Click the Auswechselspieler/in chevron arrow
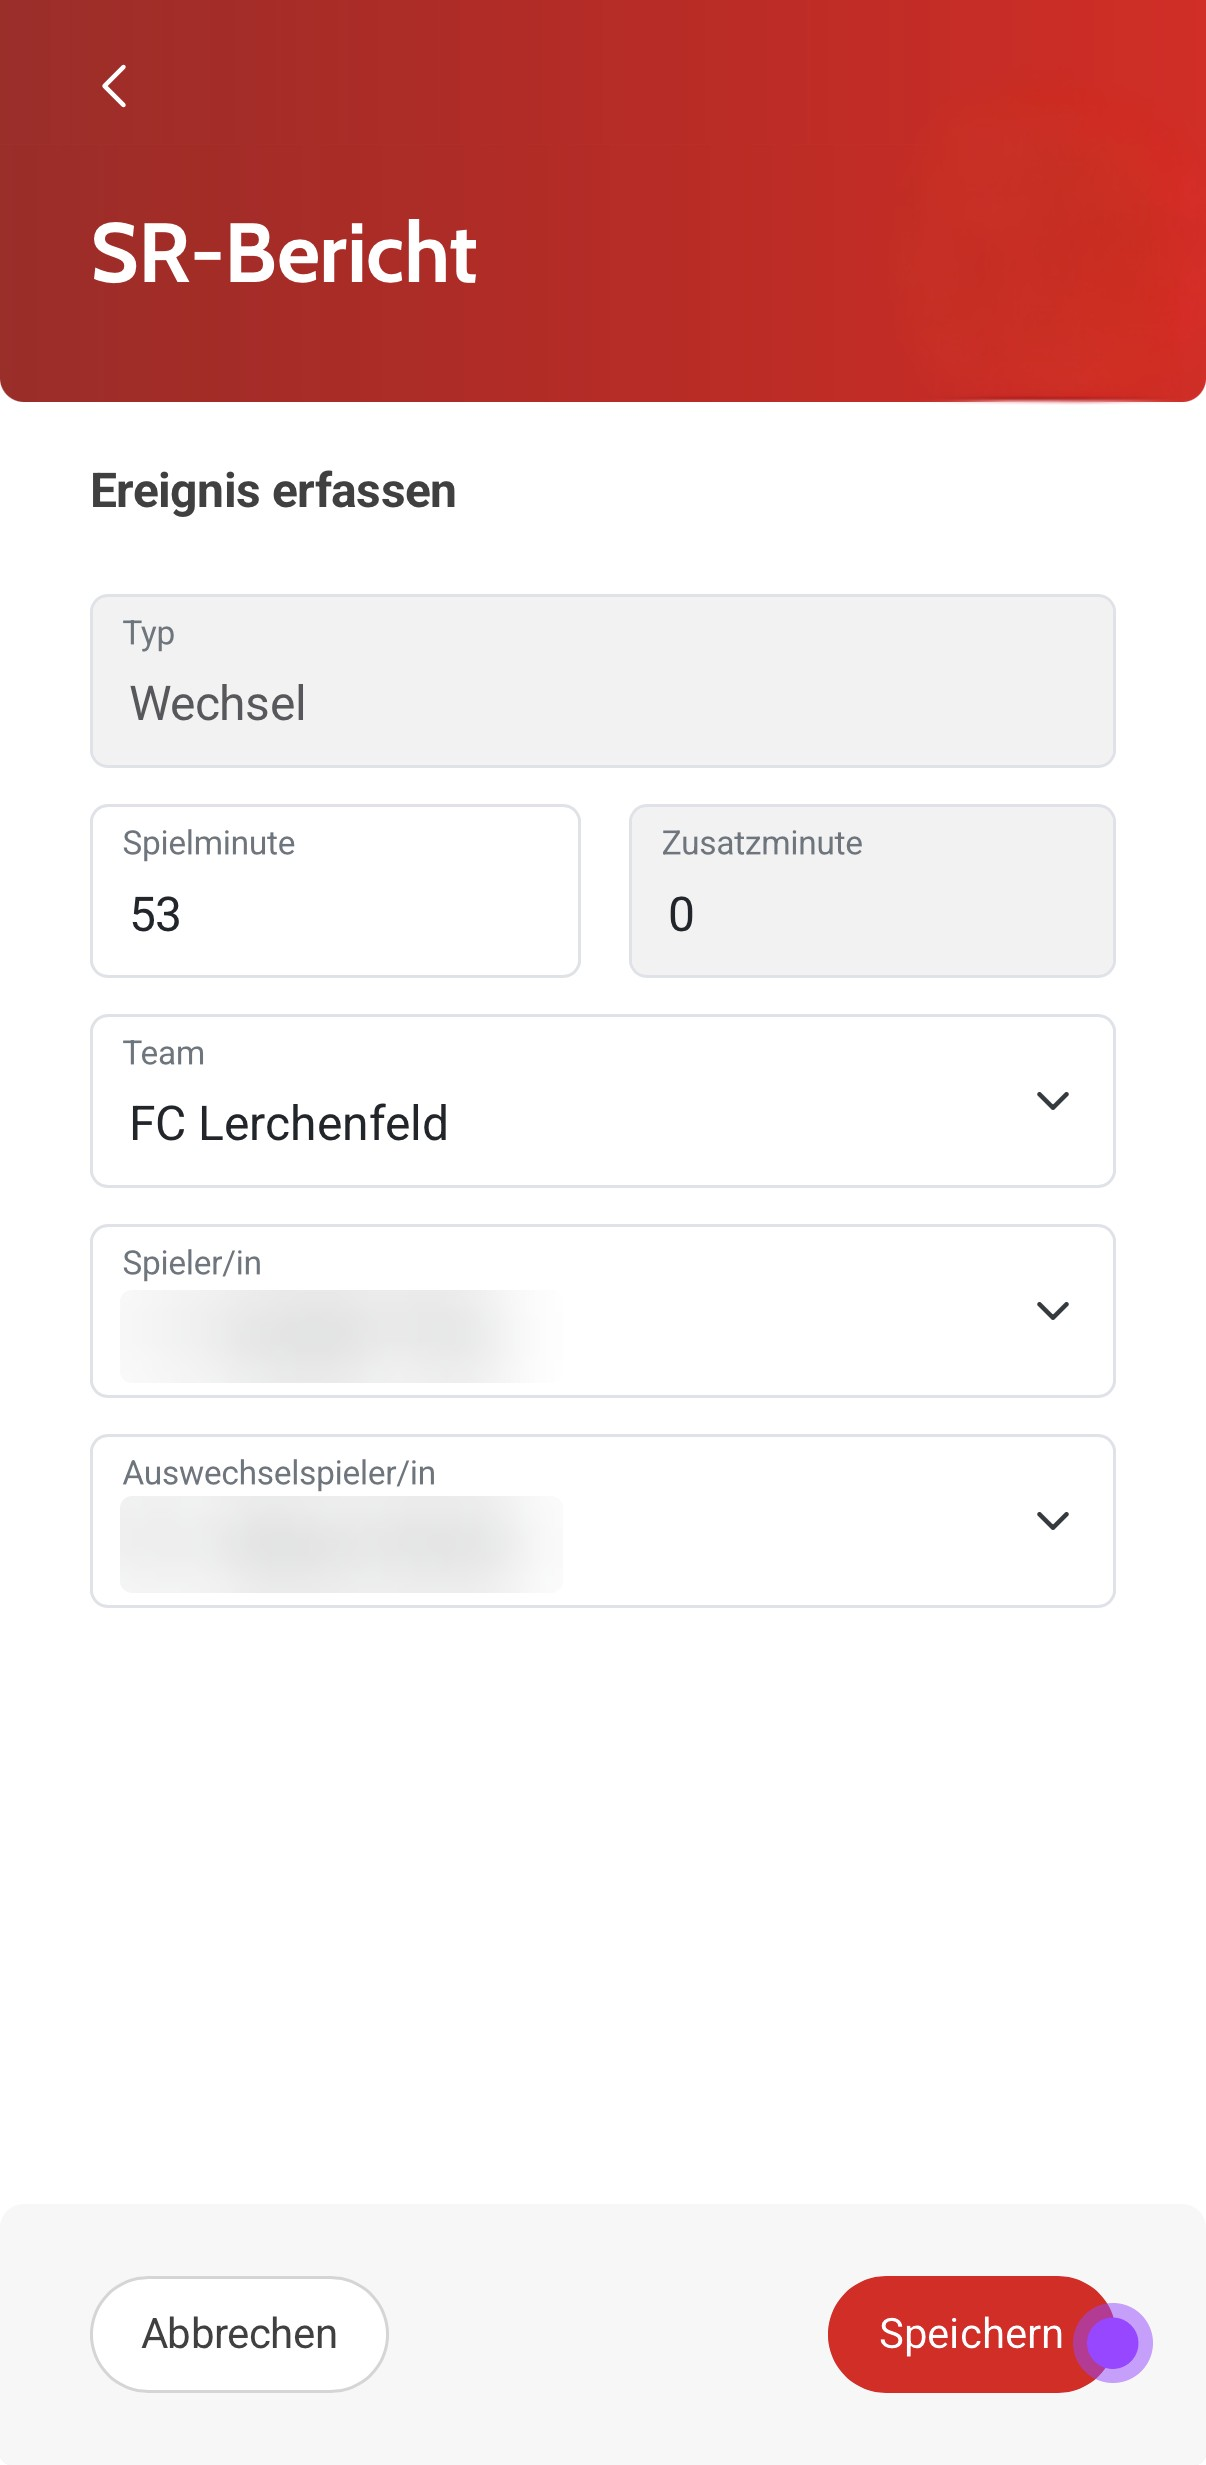 [x=1052, y=1521]
